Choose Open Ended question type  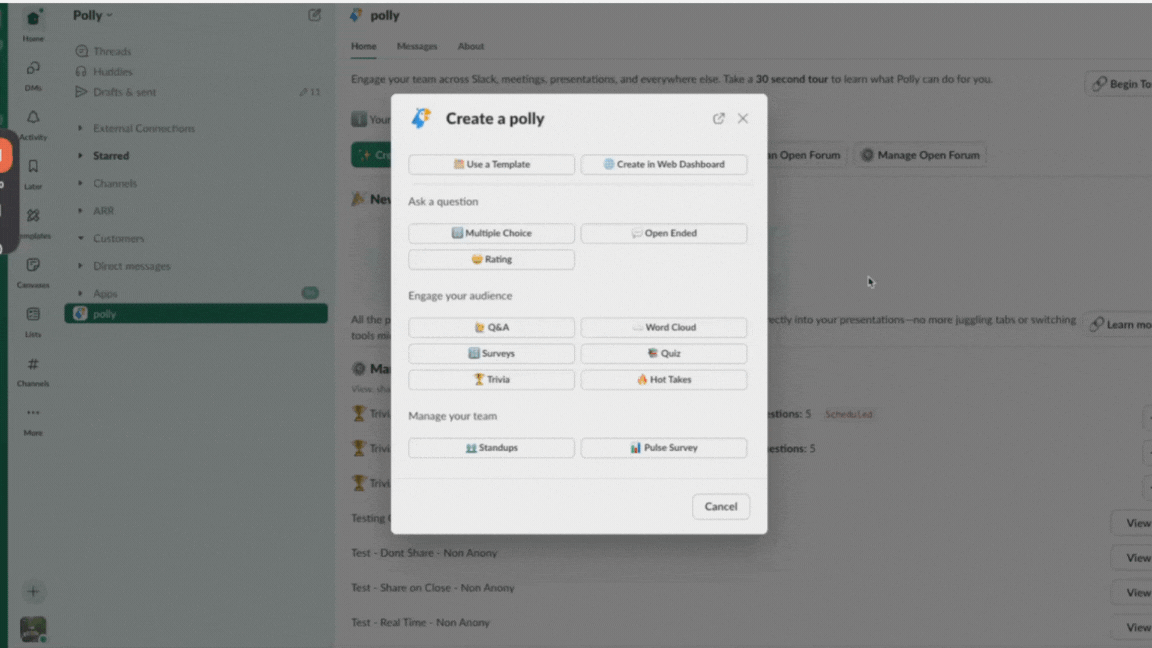(663, 233)
